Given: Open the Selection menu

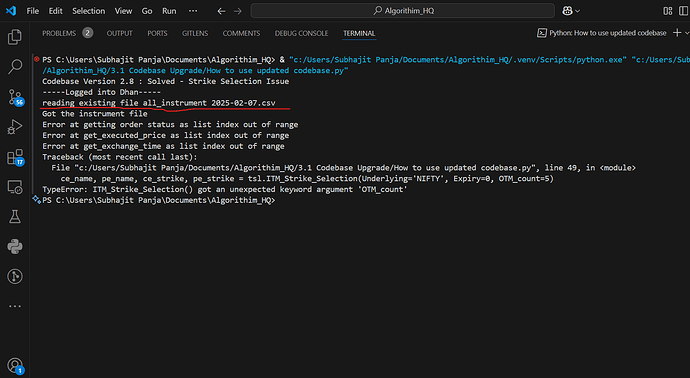Looking at the screenshot, I should [88, 11].
